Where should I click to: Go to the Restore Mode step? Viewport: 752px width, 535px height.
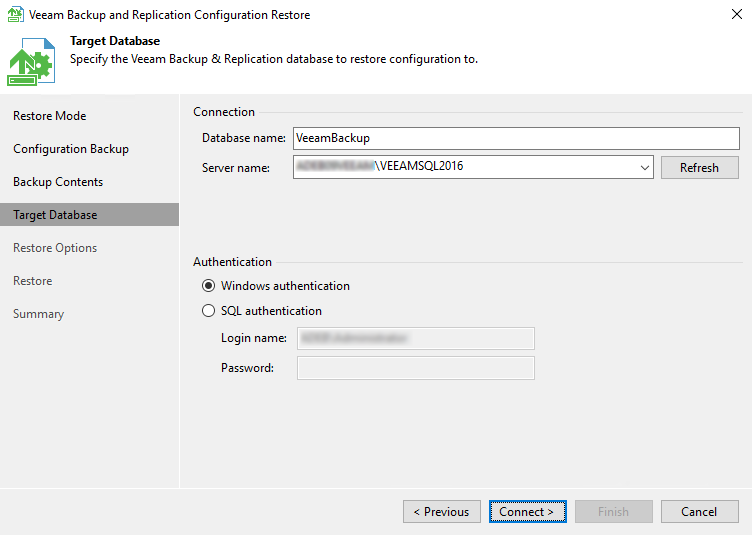[50, 116]
